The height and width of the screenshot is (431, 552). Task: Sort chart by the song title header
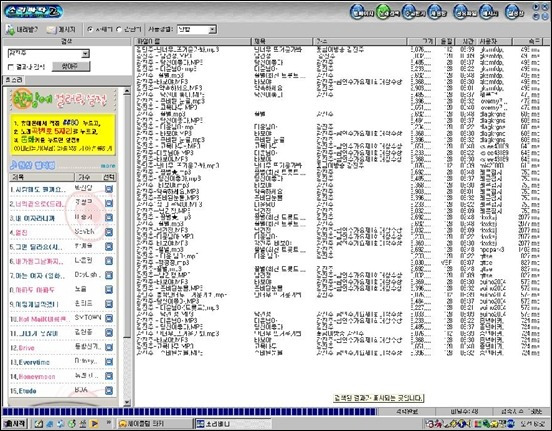[42, 177]
